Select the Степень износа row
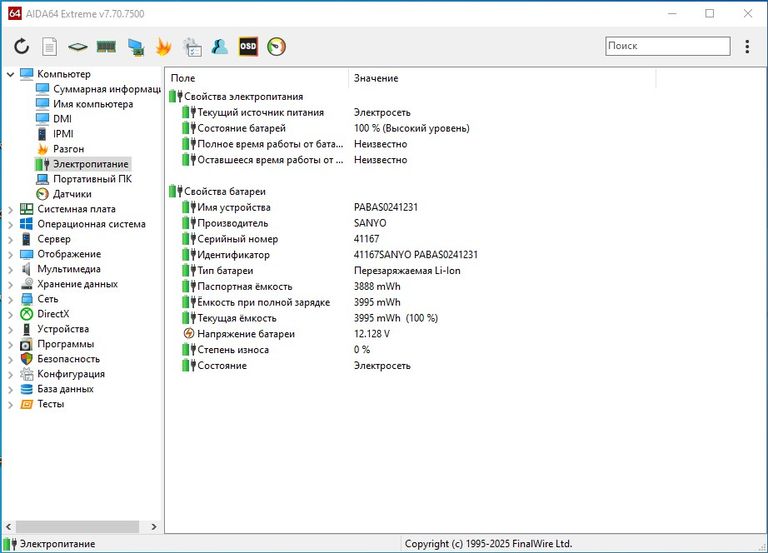This screenshot has height=553, width=768. pos(276,350)
